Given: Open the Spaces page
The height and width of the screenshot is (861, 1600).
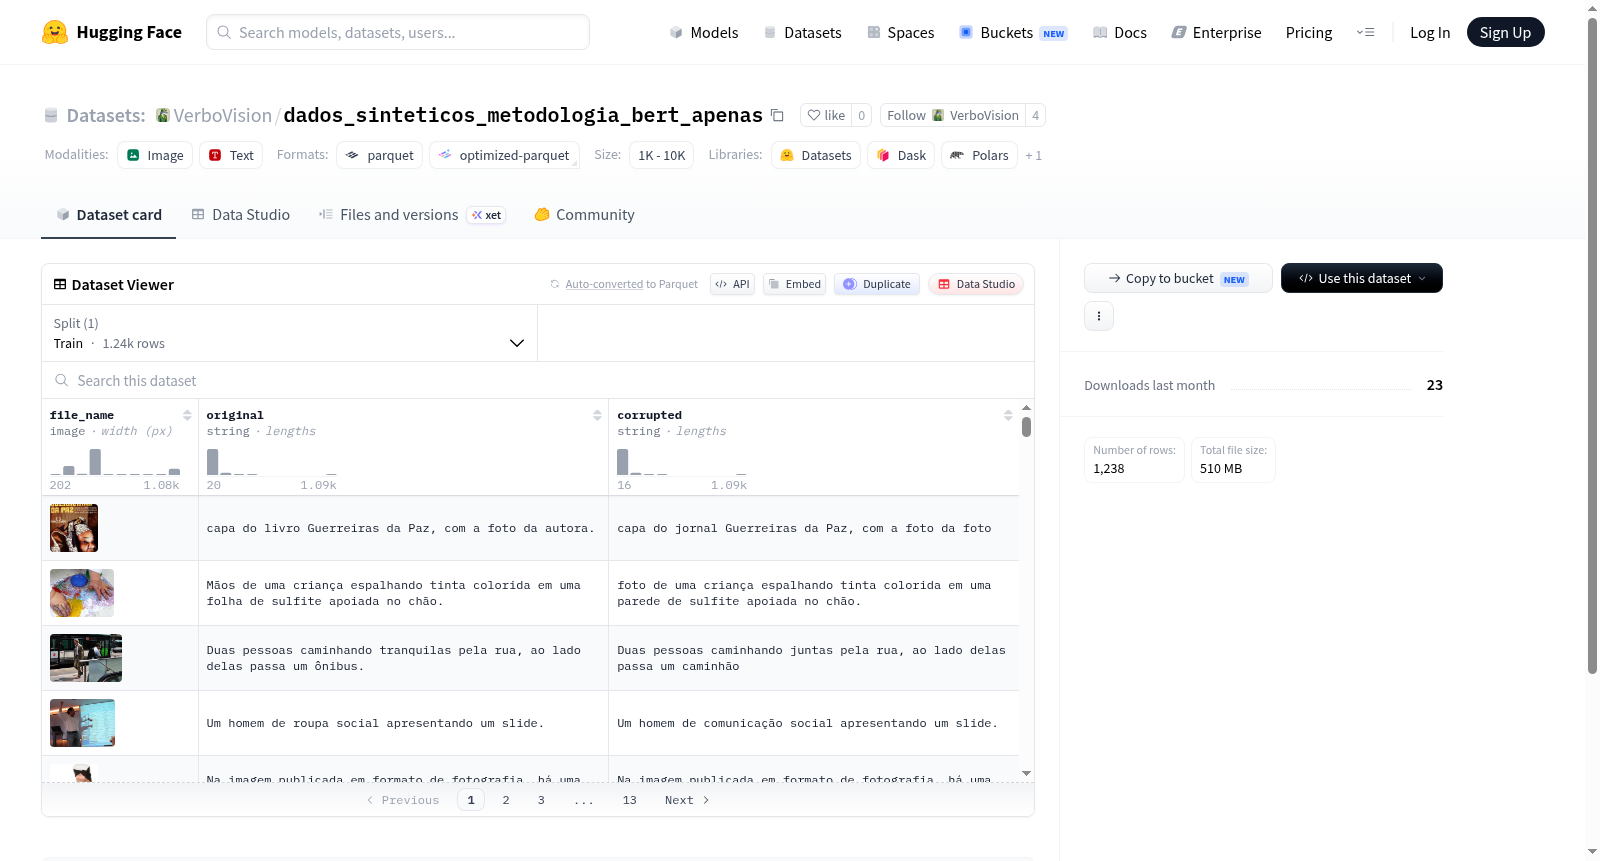Looking at the screenshot, I should [x=900, y=32].
